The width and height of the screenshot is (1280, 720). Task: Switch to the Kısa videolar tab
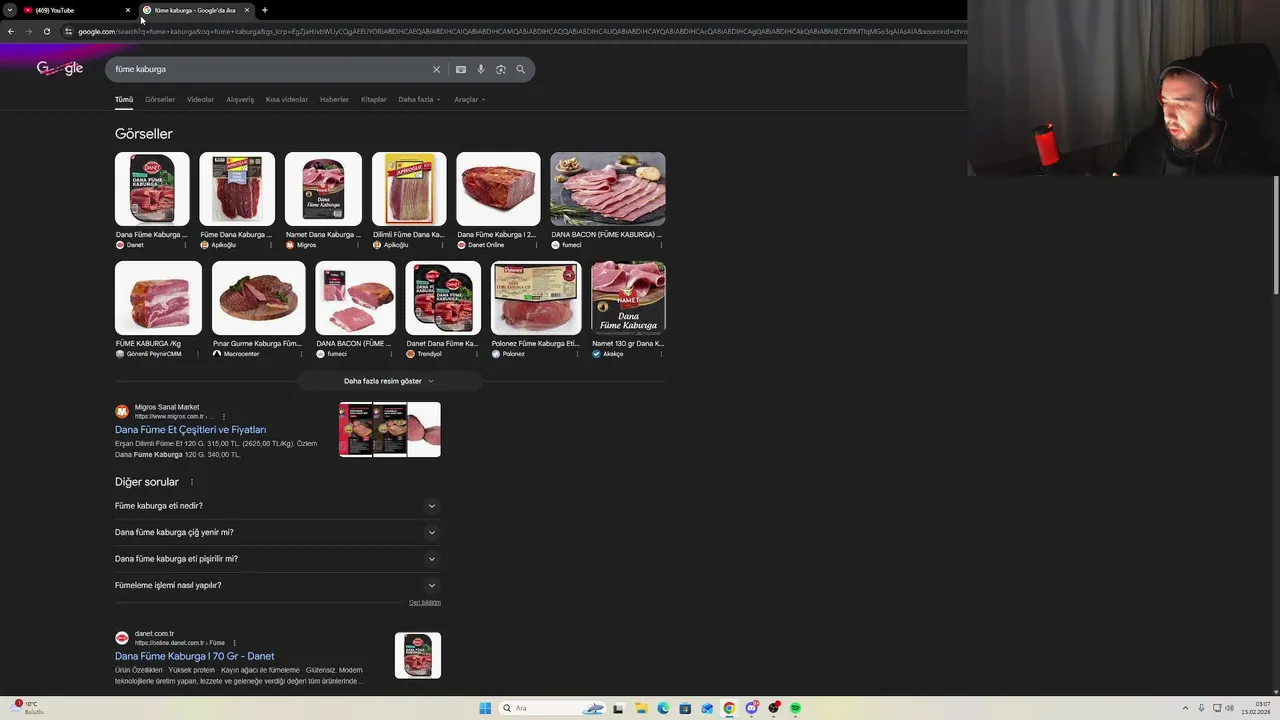point(287,99)
